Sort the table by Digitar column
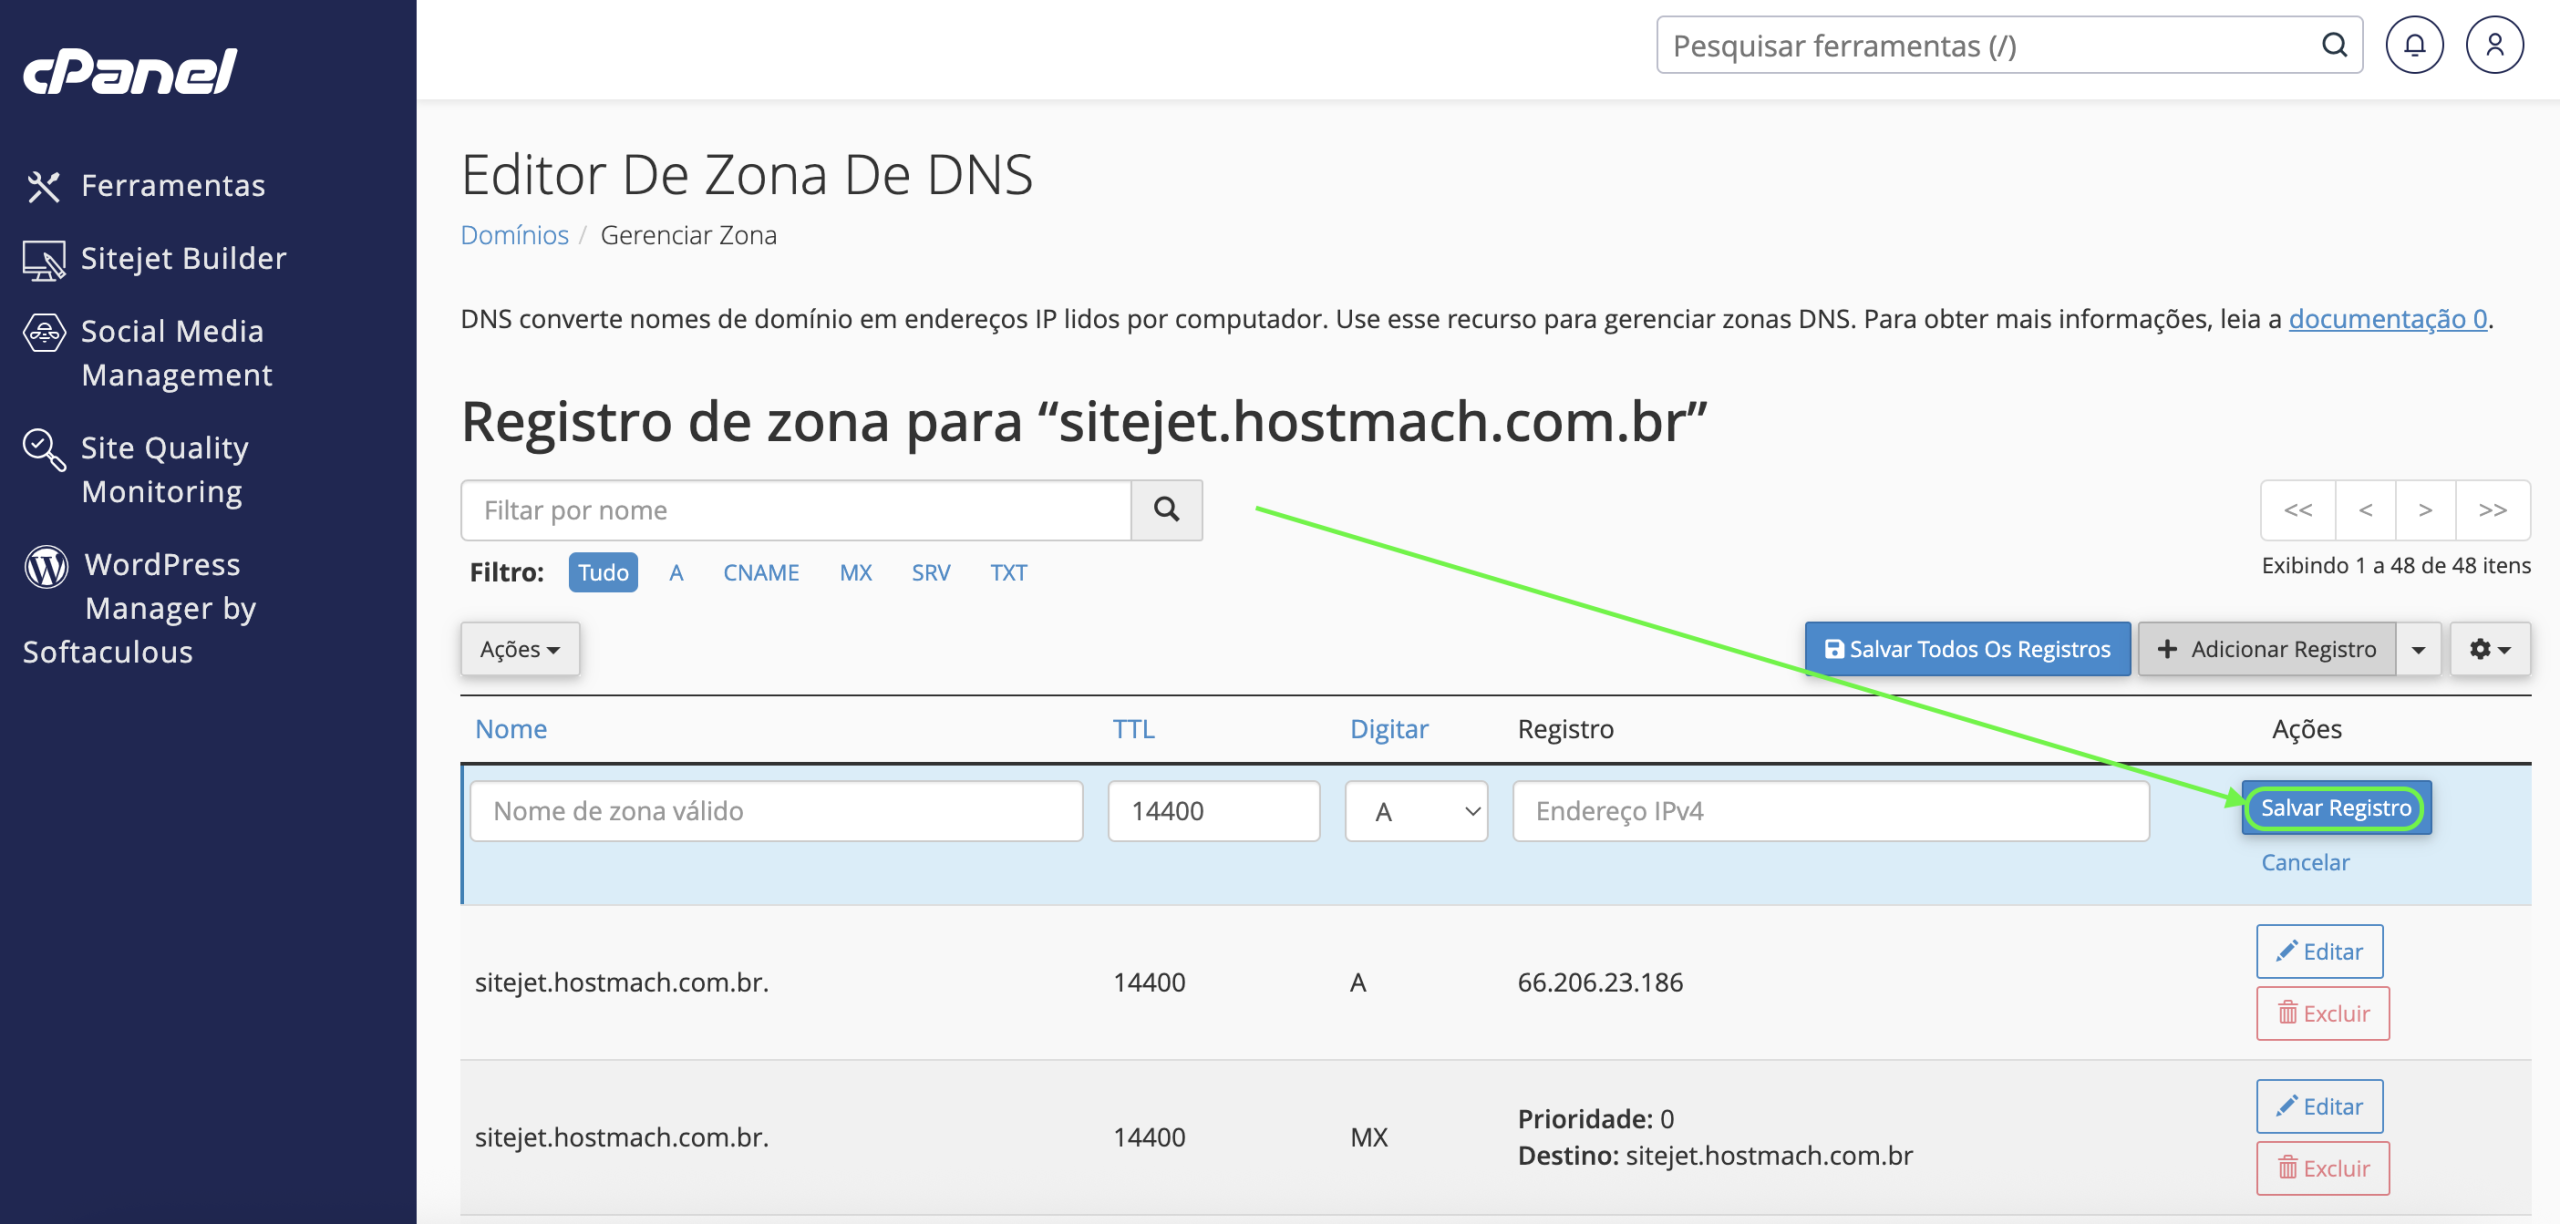Screen dimensions: 2560x1224 point(1389,729)
